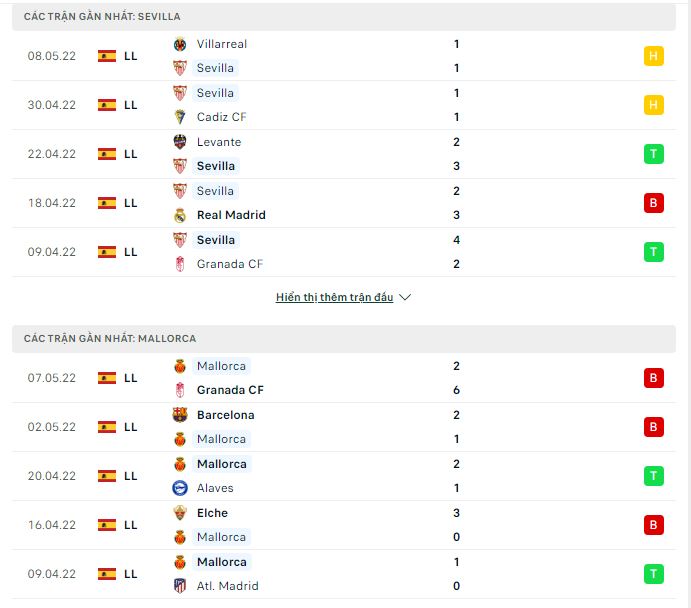Screen dimensions: 691x608
Task: Click red B badge for Sevilla-Real Madrid
Action: [654, 203]
